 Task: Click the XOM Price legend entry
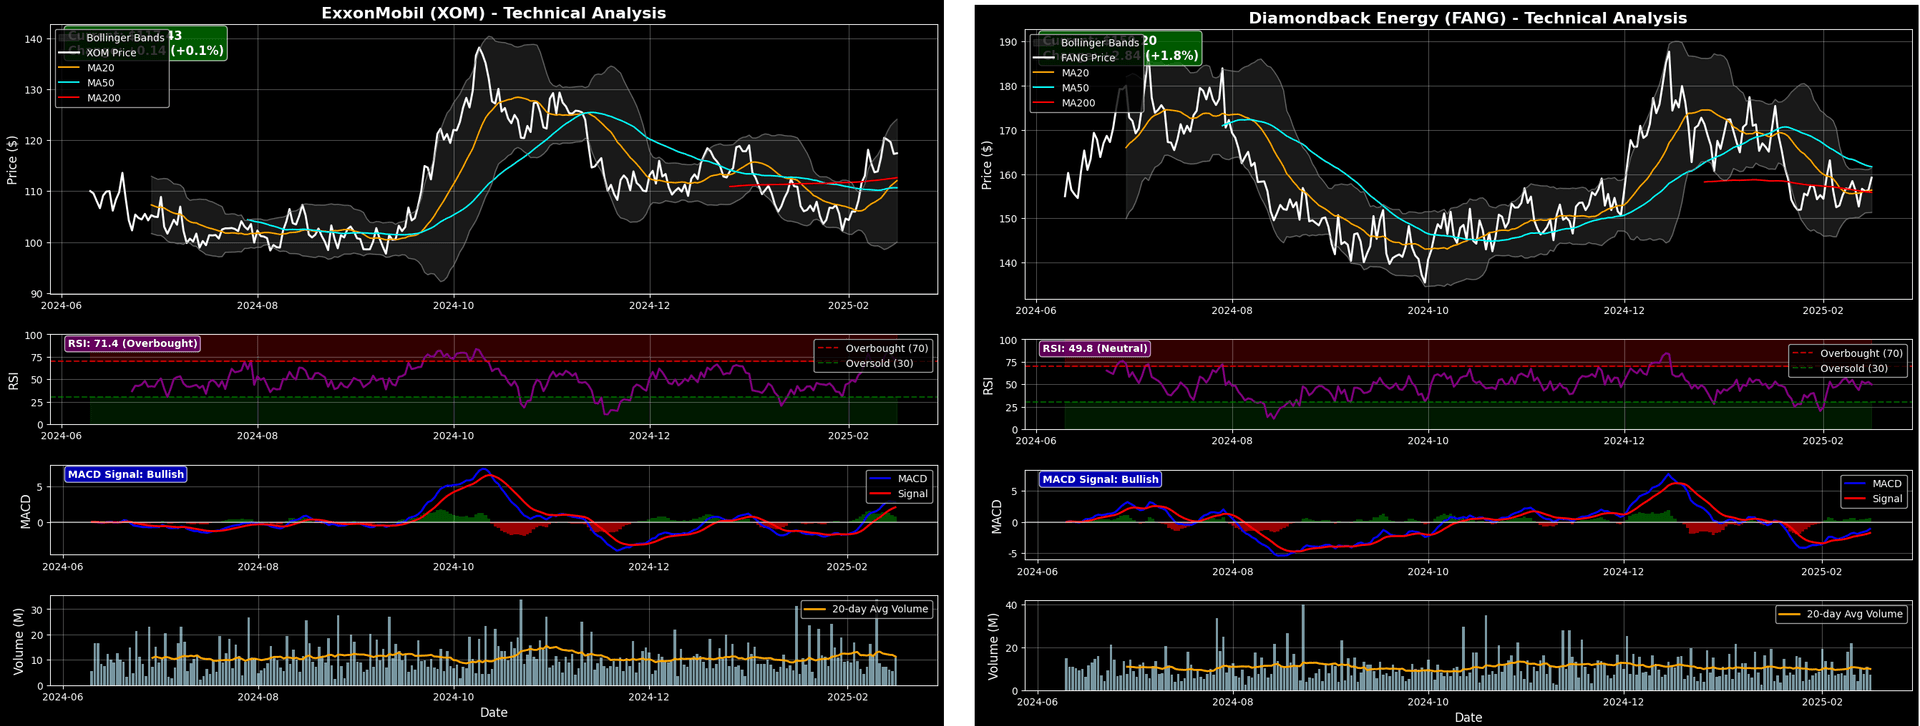click(x=110, y=53)
